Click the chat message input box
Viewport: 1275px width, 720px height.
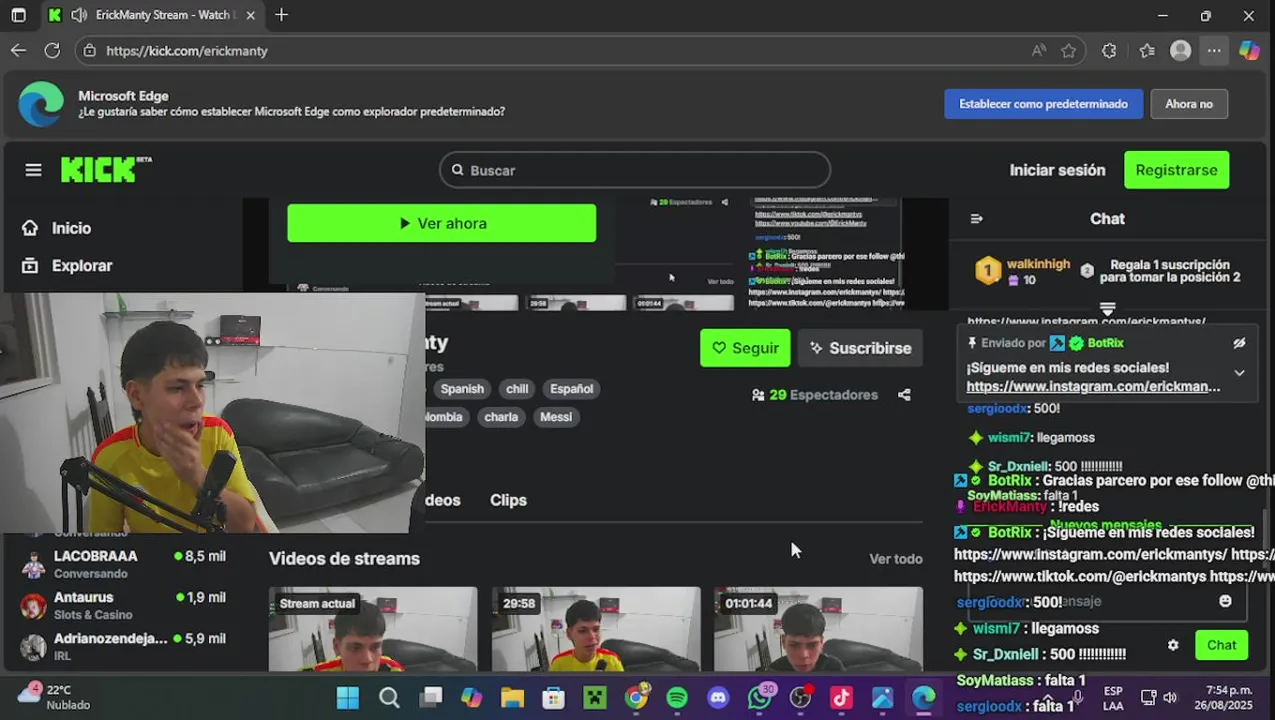[x=1100, y=601]
